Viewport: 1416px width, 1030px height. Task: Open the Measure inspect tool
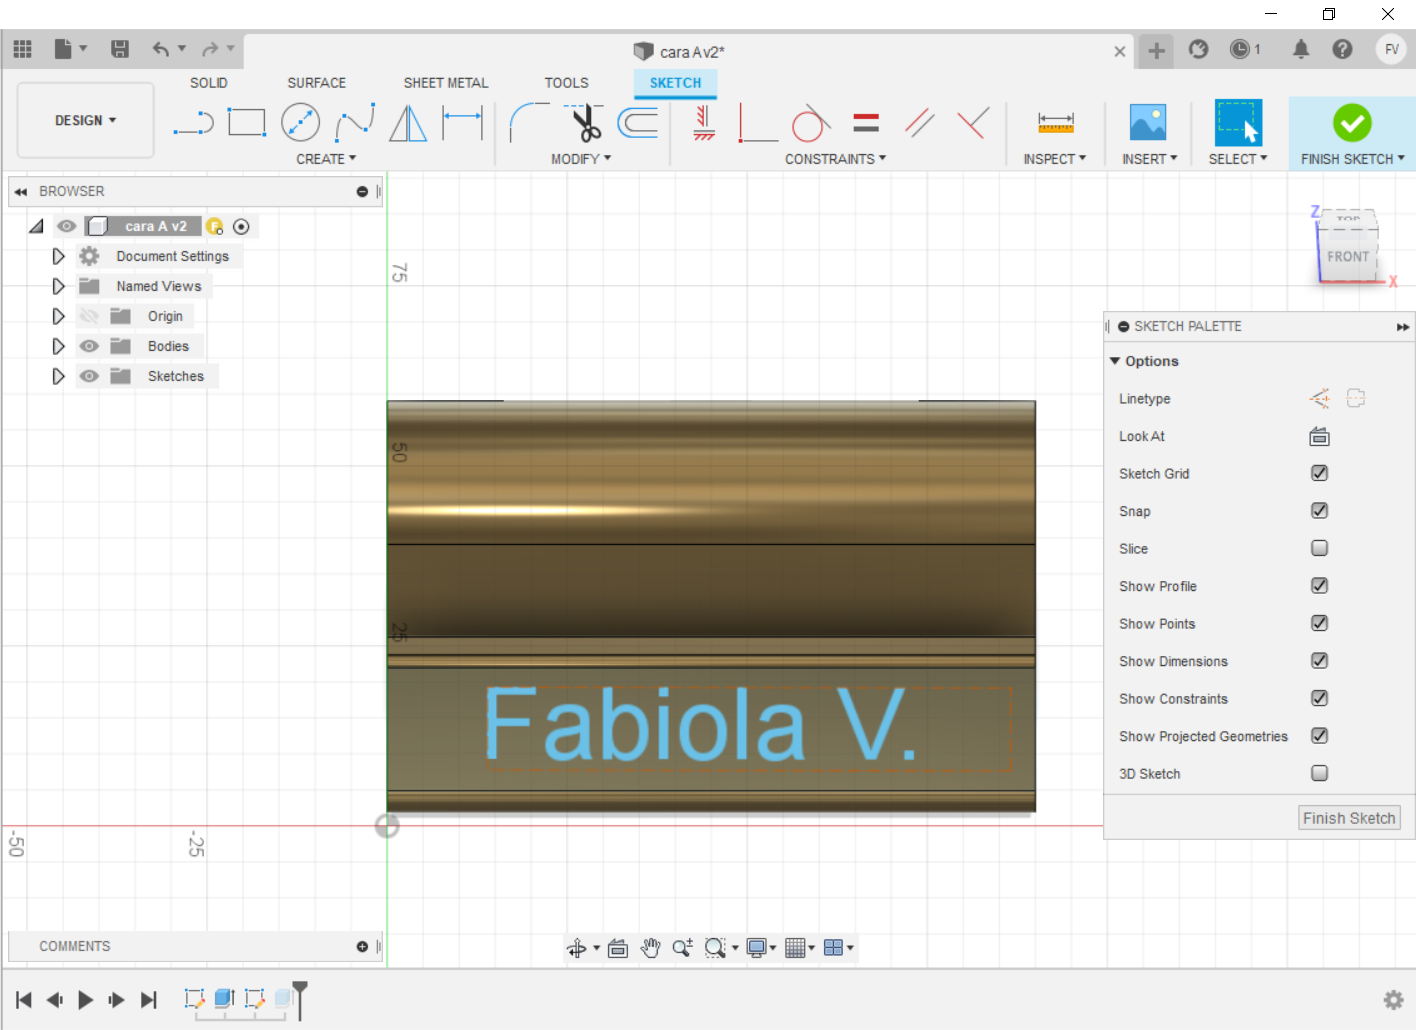[1055, 122]
